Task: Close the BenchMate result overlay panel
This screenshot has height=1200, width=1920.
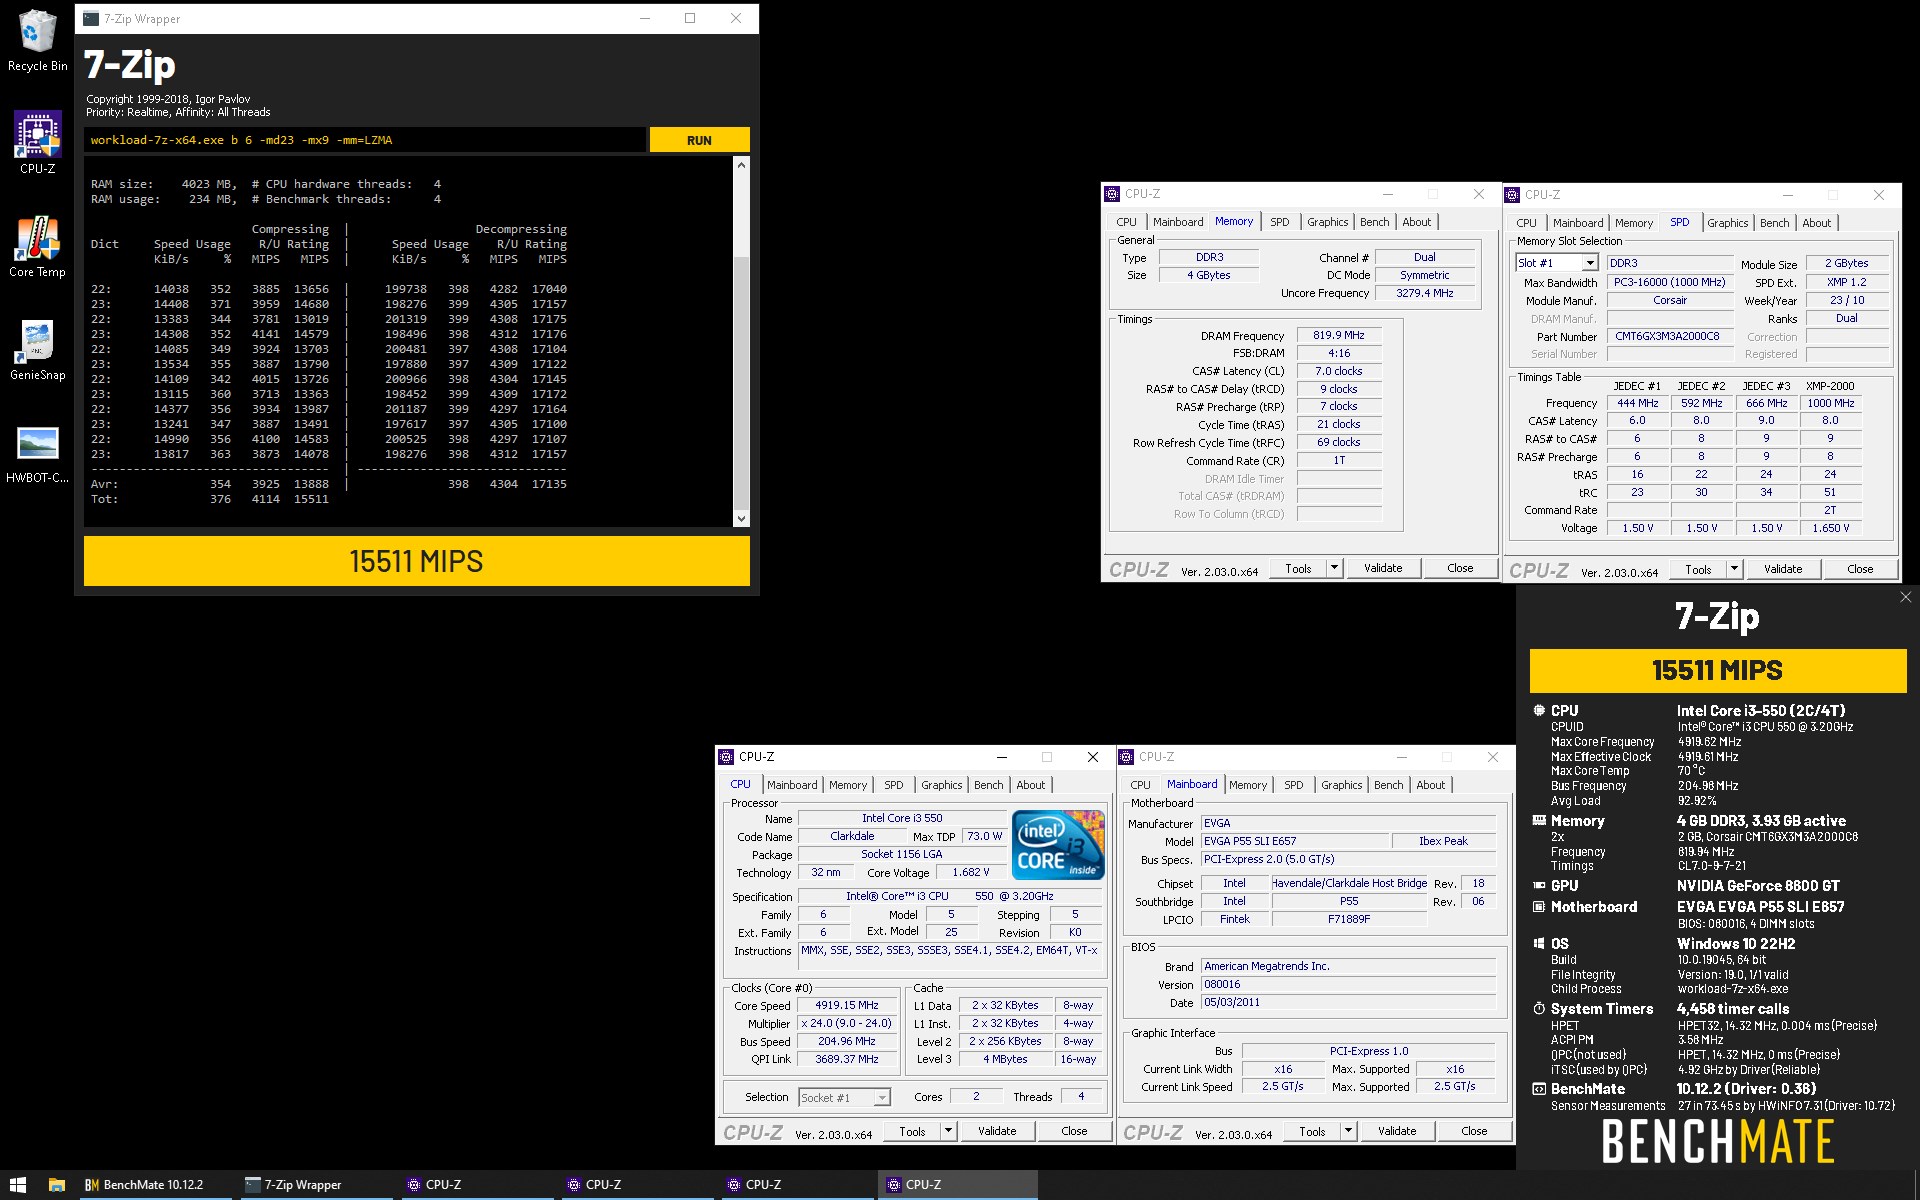Action: tap(1905, 597)
